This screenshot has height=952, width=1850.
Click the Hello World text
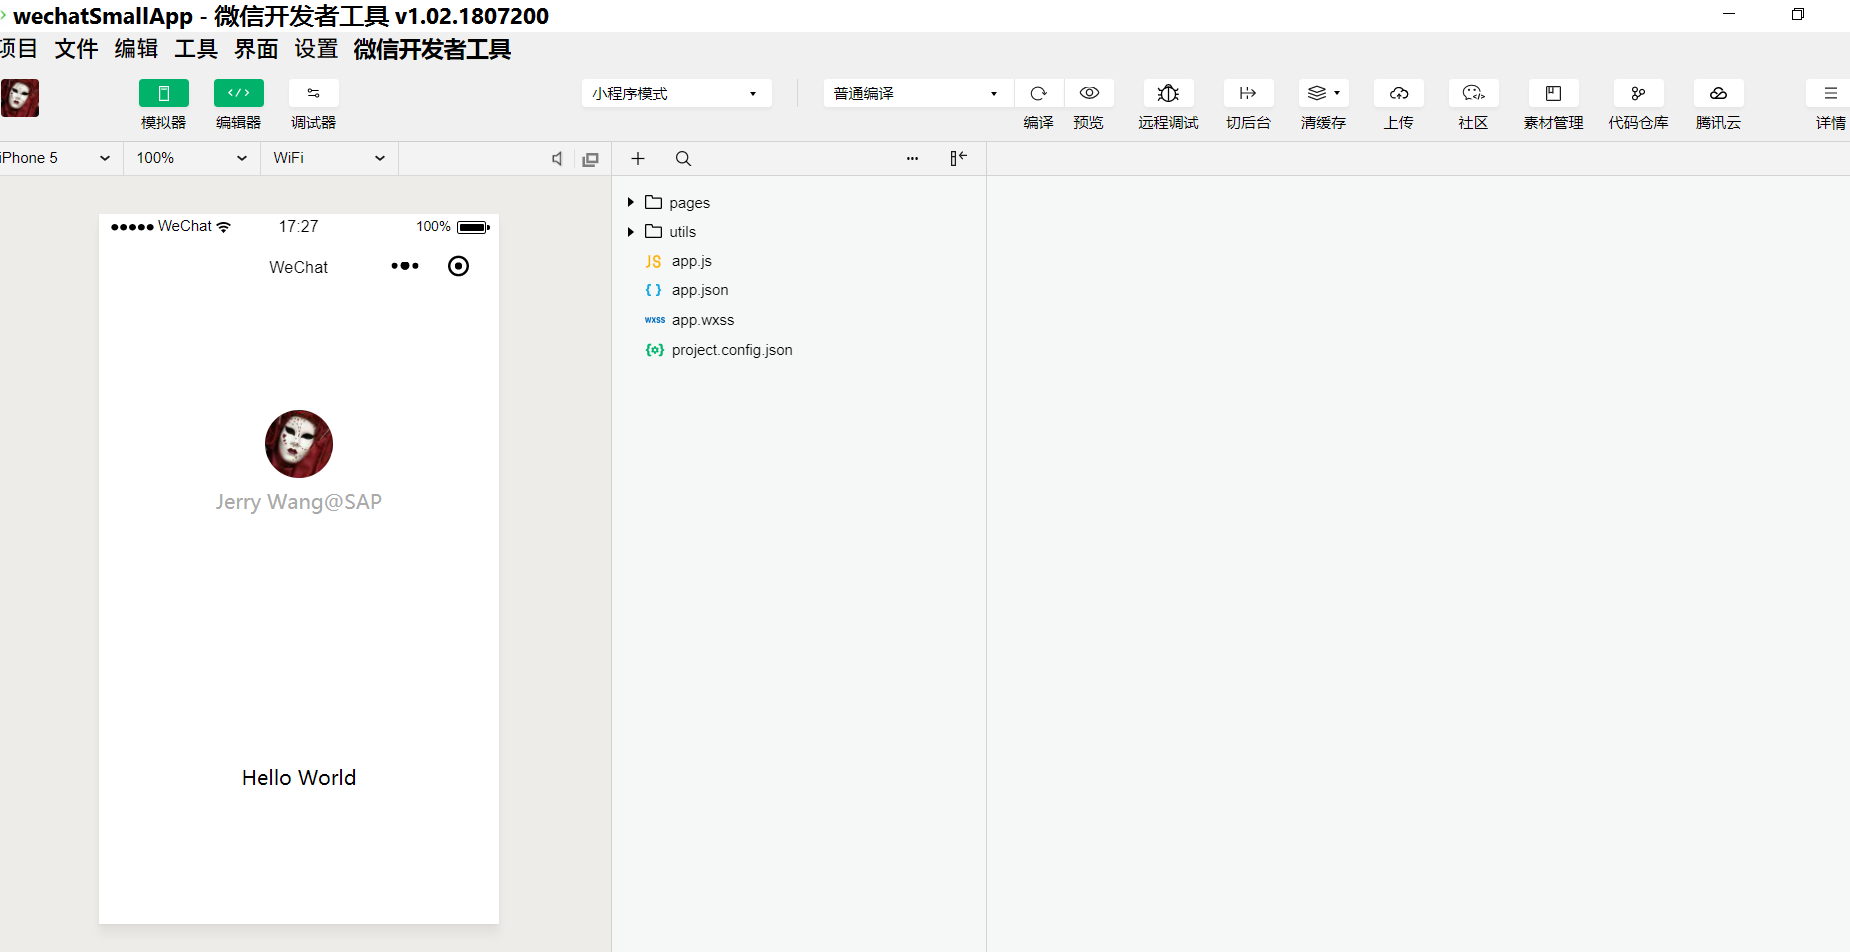click(299, 778)
